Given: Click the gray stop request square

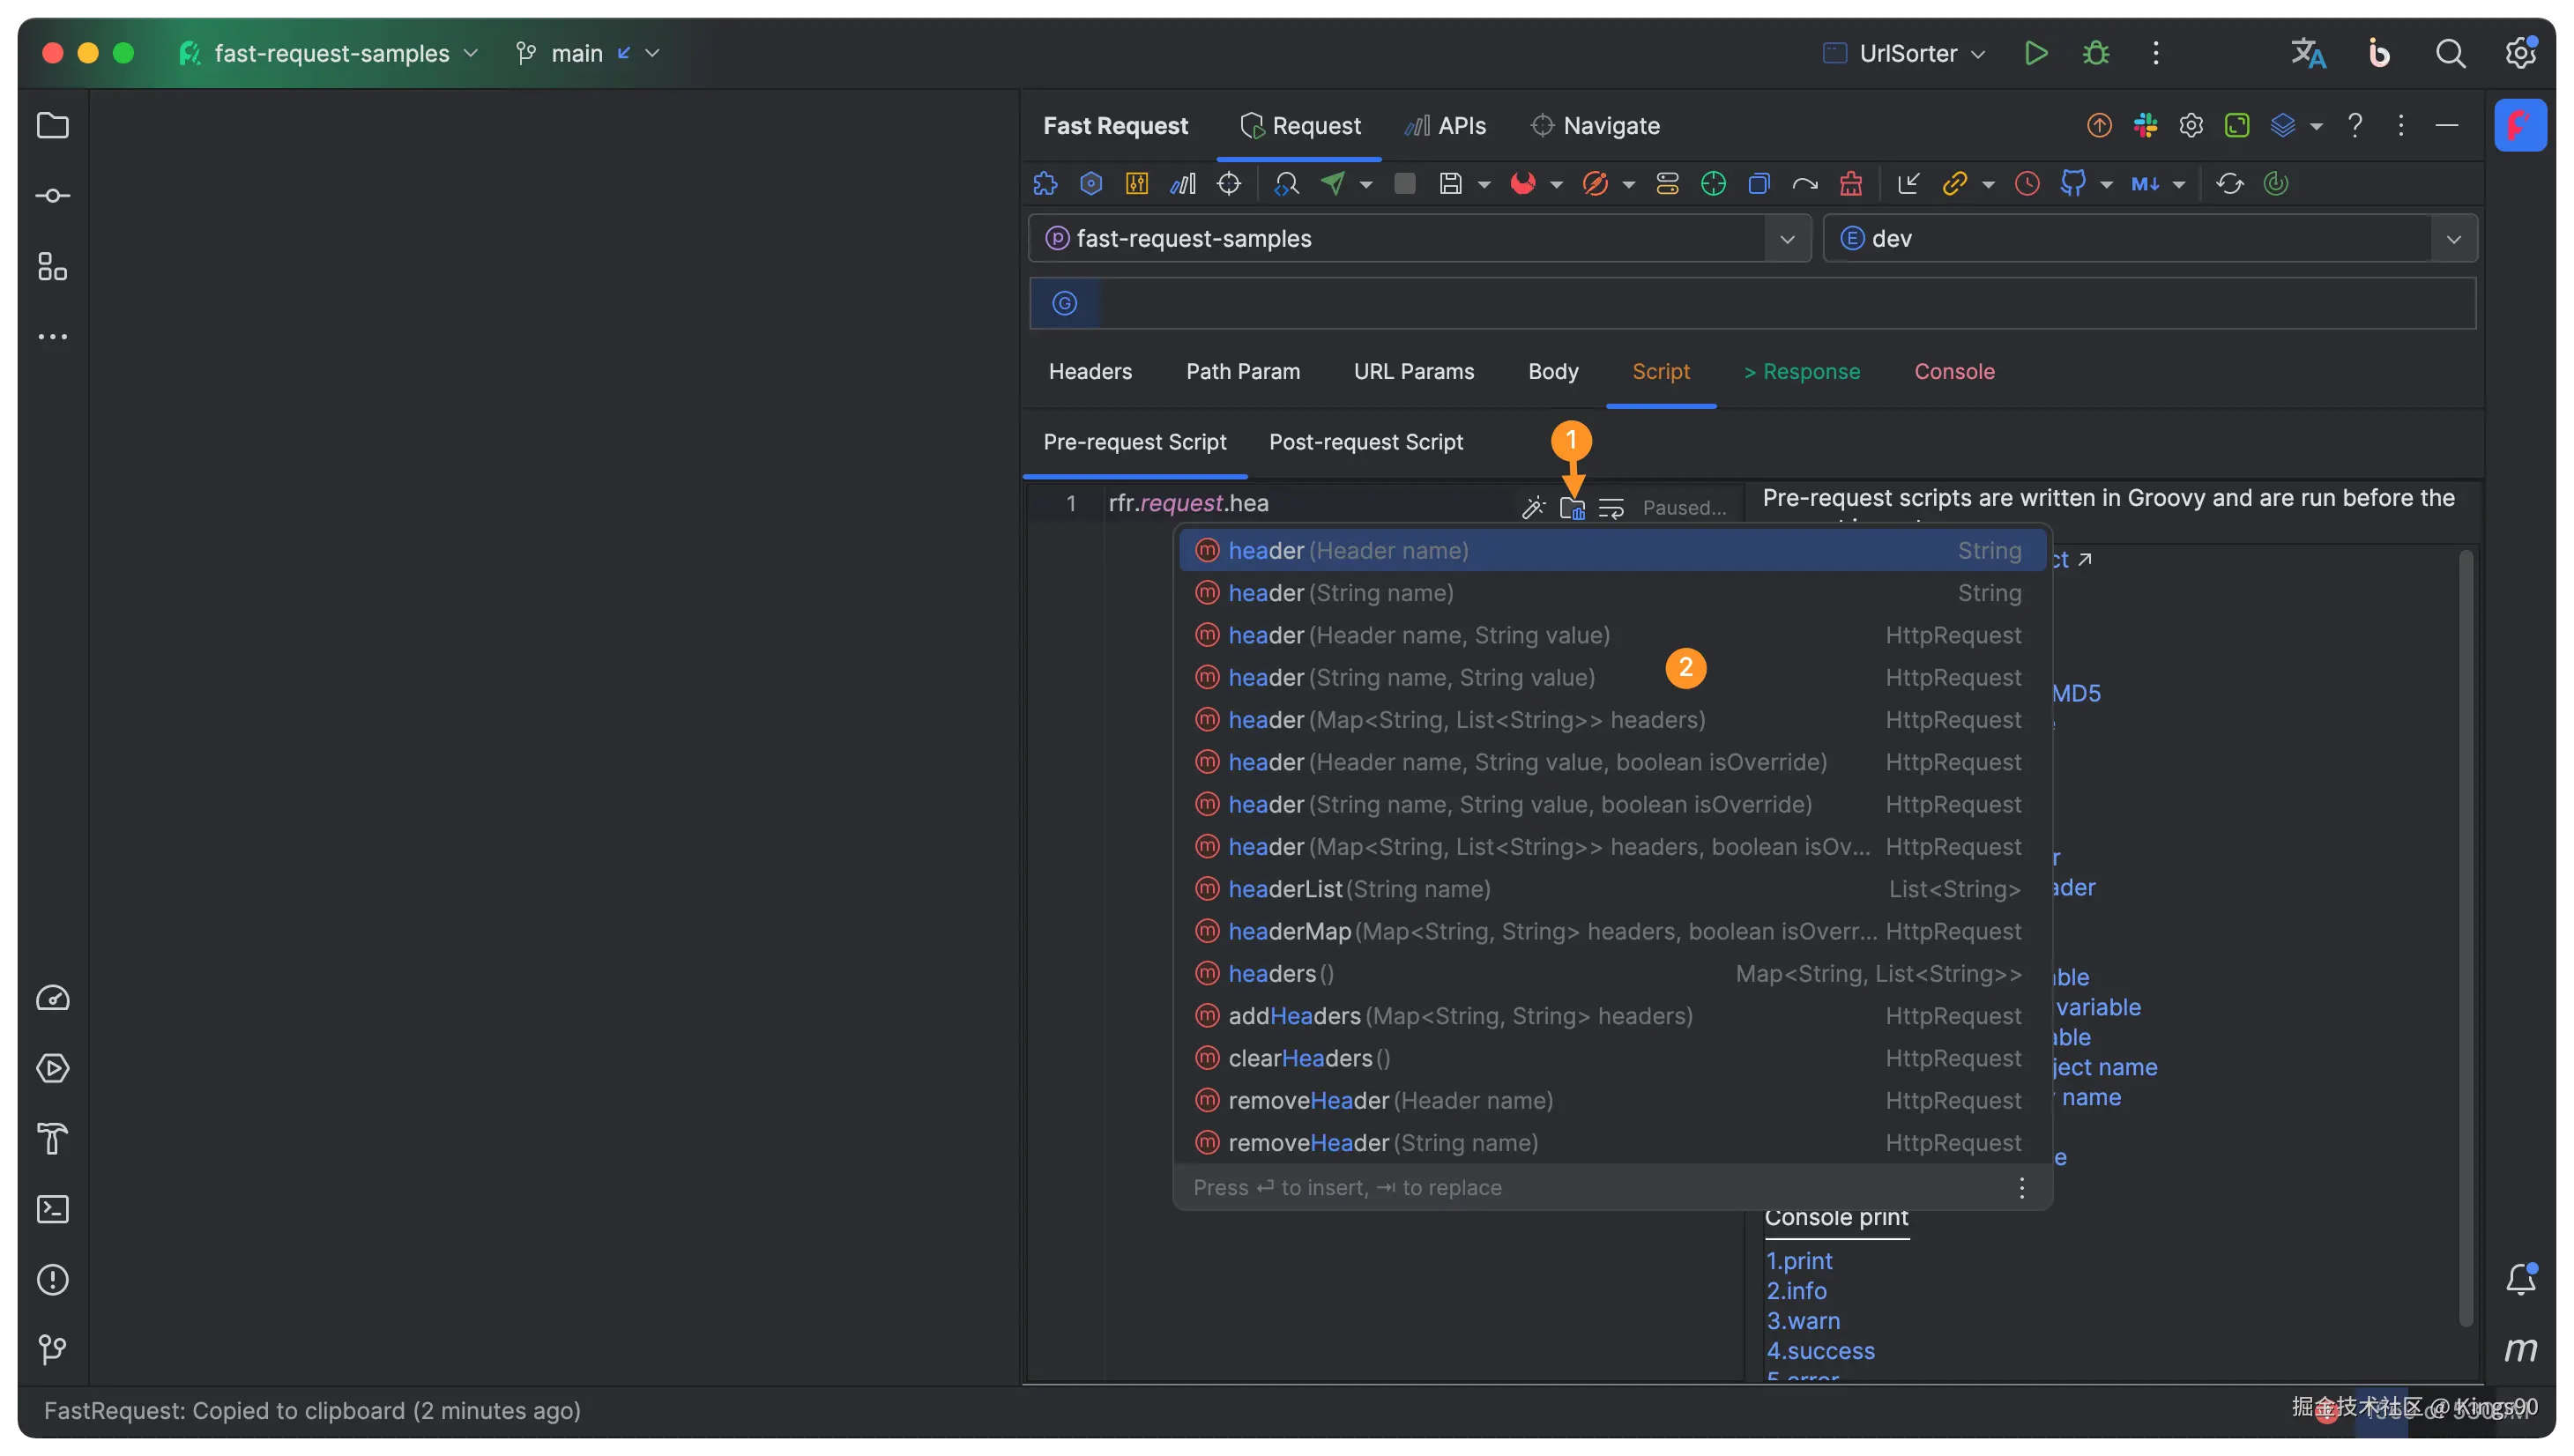Looking at the screenshot, I should [1405, 183].
